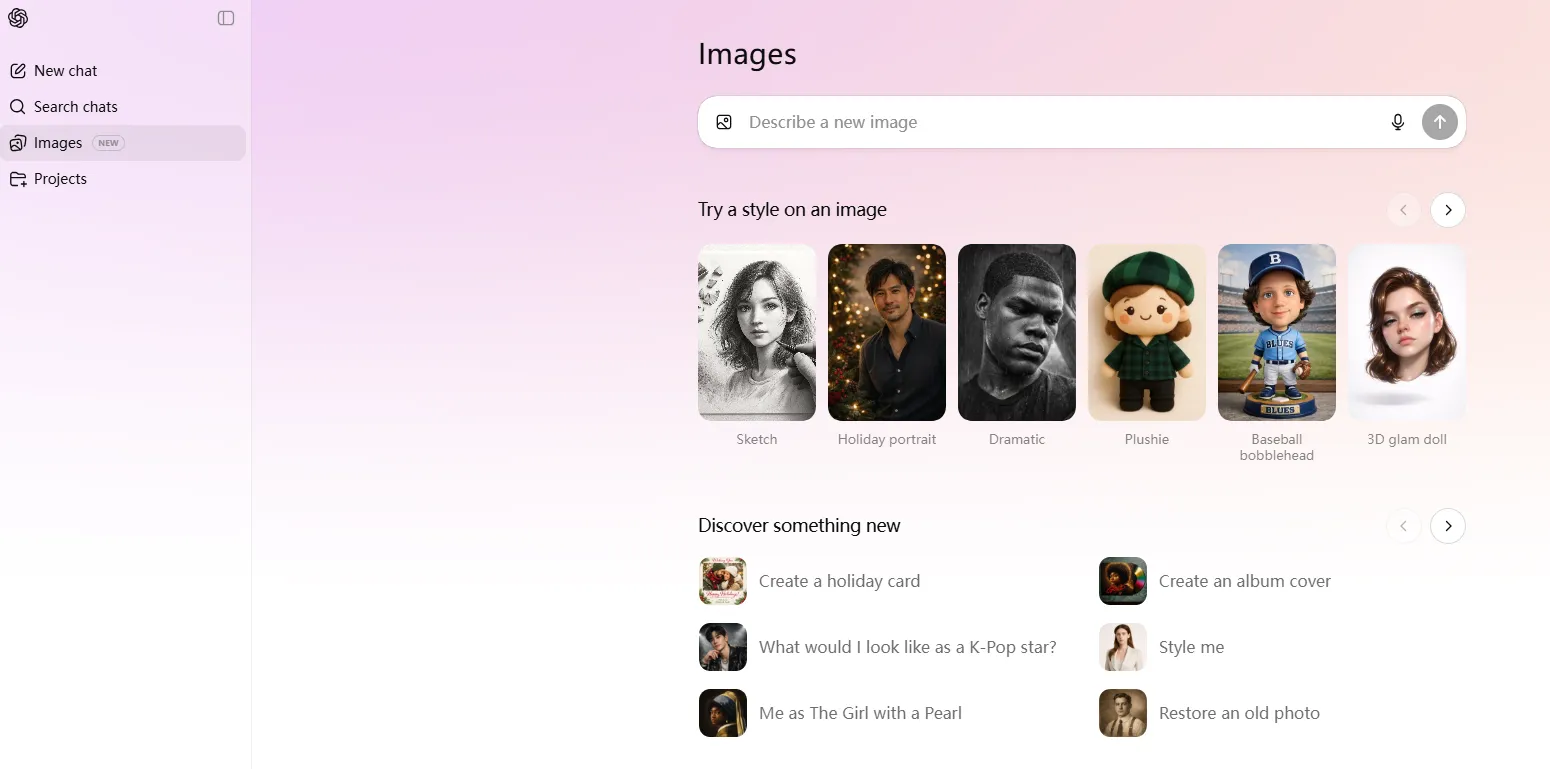Open the Create a holiday card suggestion
The image size is (1550, 769).
(839, 580)
